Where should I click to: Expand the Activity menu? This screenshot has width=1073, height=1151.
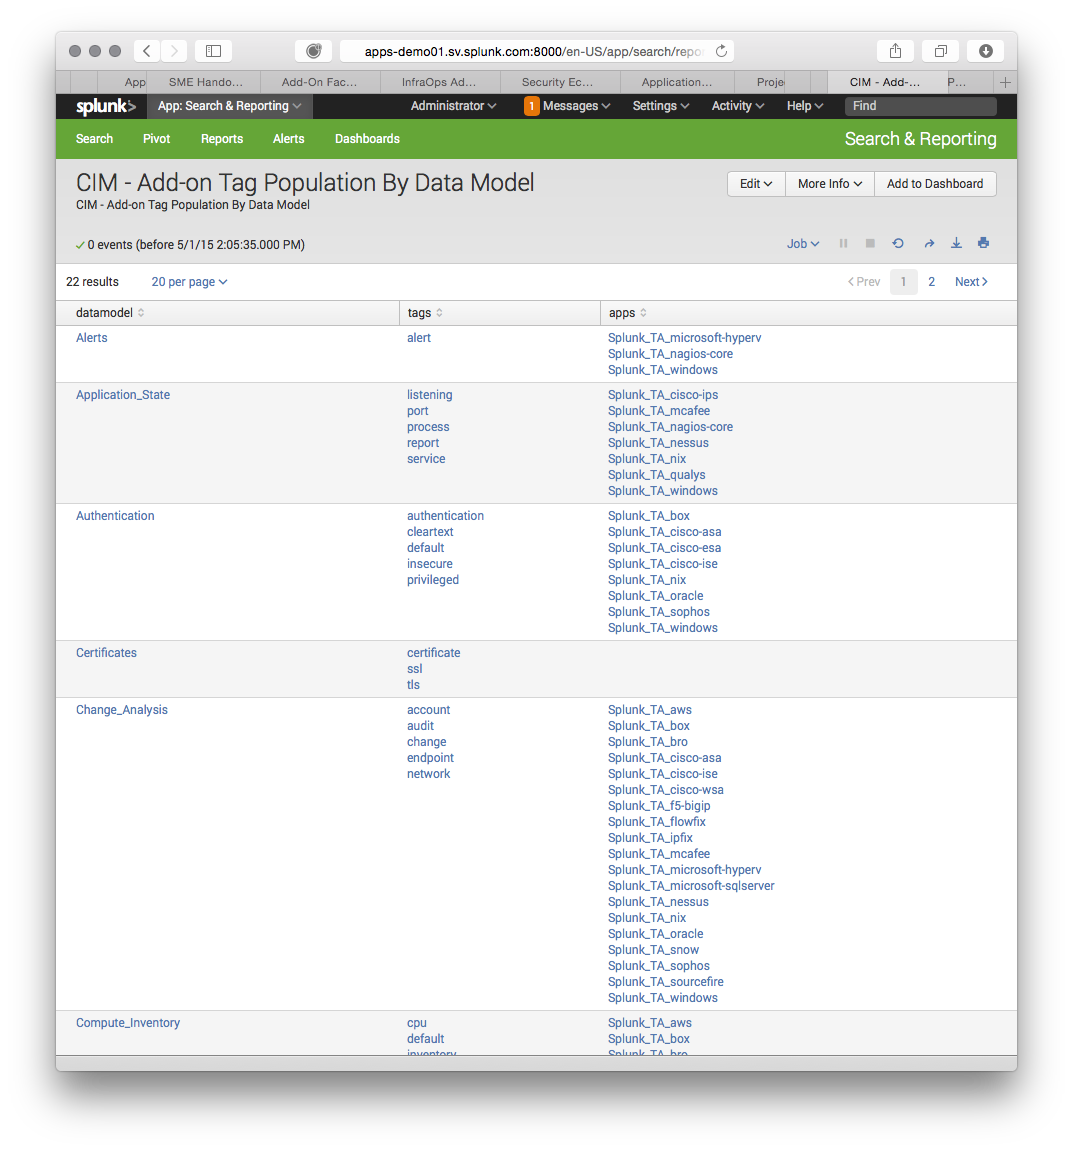[738, 106]
